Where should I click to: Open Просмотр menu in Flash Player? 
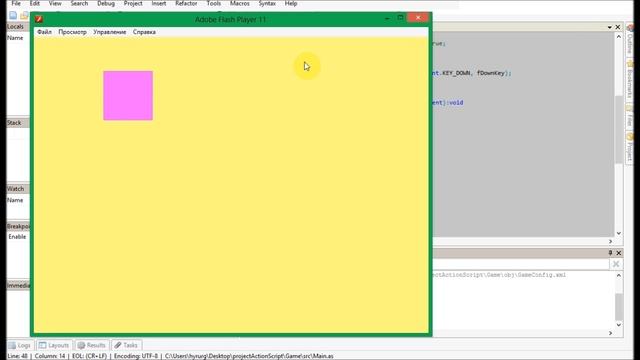(72, 32)
